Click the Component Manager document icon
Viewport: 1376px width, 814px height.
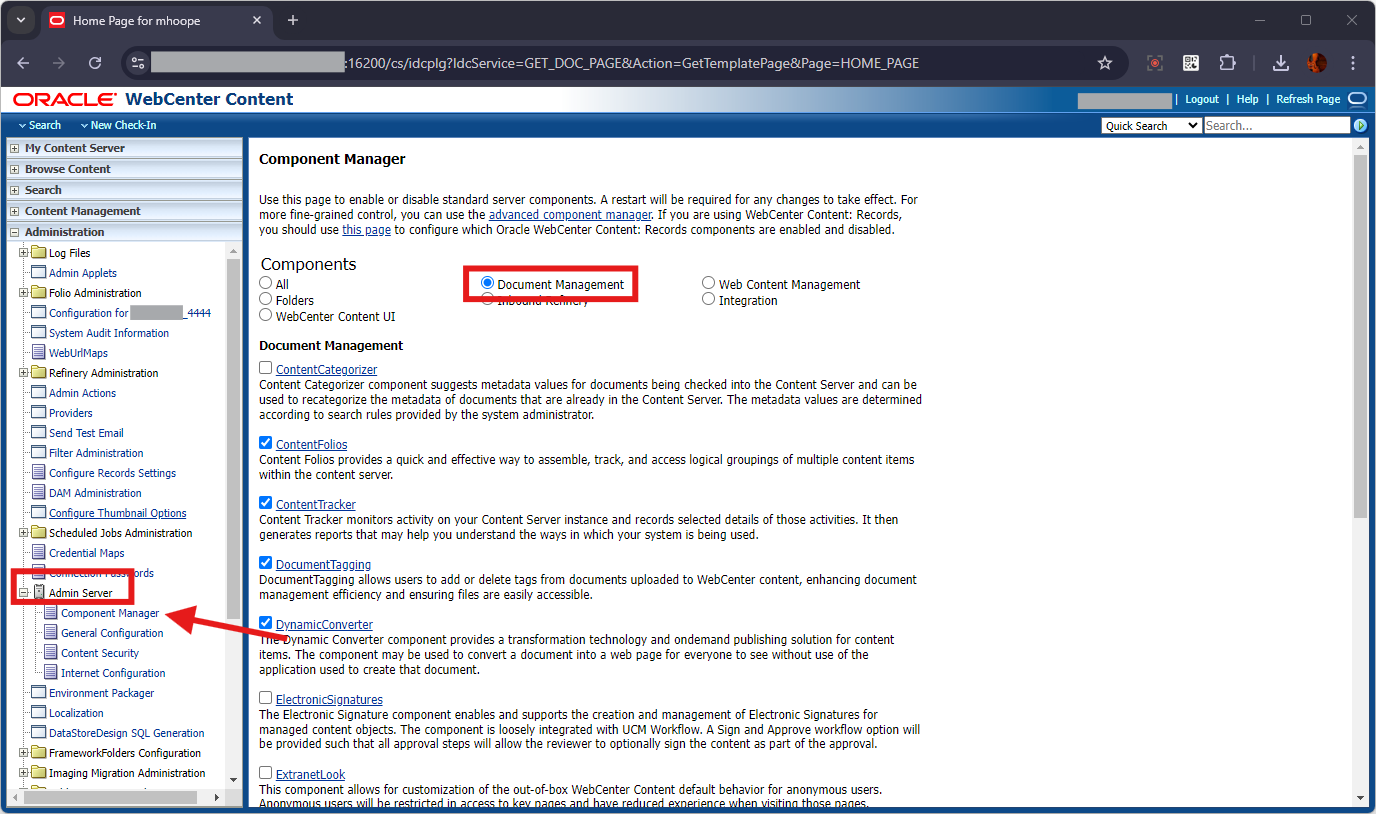coord(51,613)
